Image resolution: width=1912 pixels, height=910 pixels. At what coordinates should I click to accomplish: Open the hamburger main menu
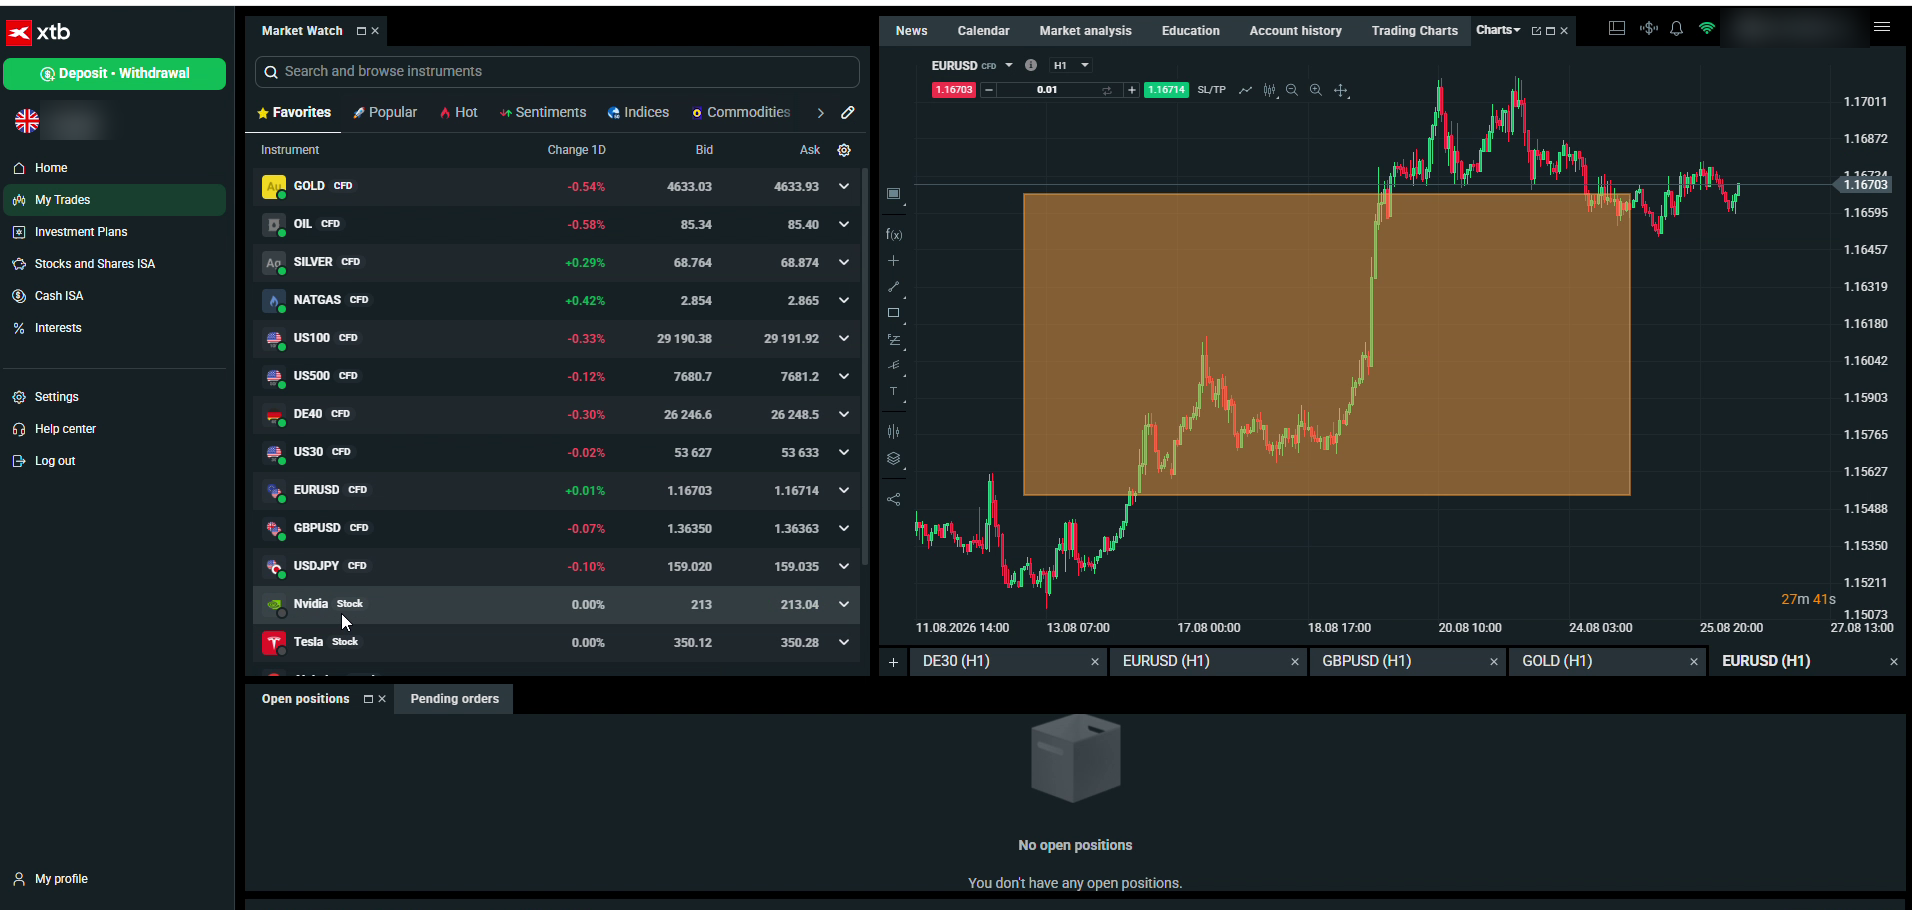click(1882, 28)
